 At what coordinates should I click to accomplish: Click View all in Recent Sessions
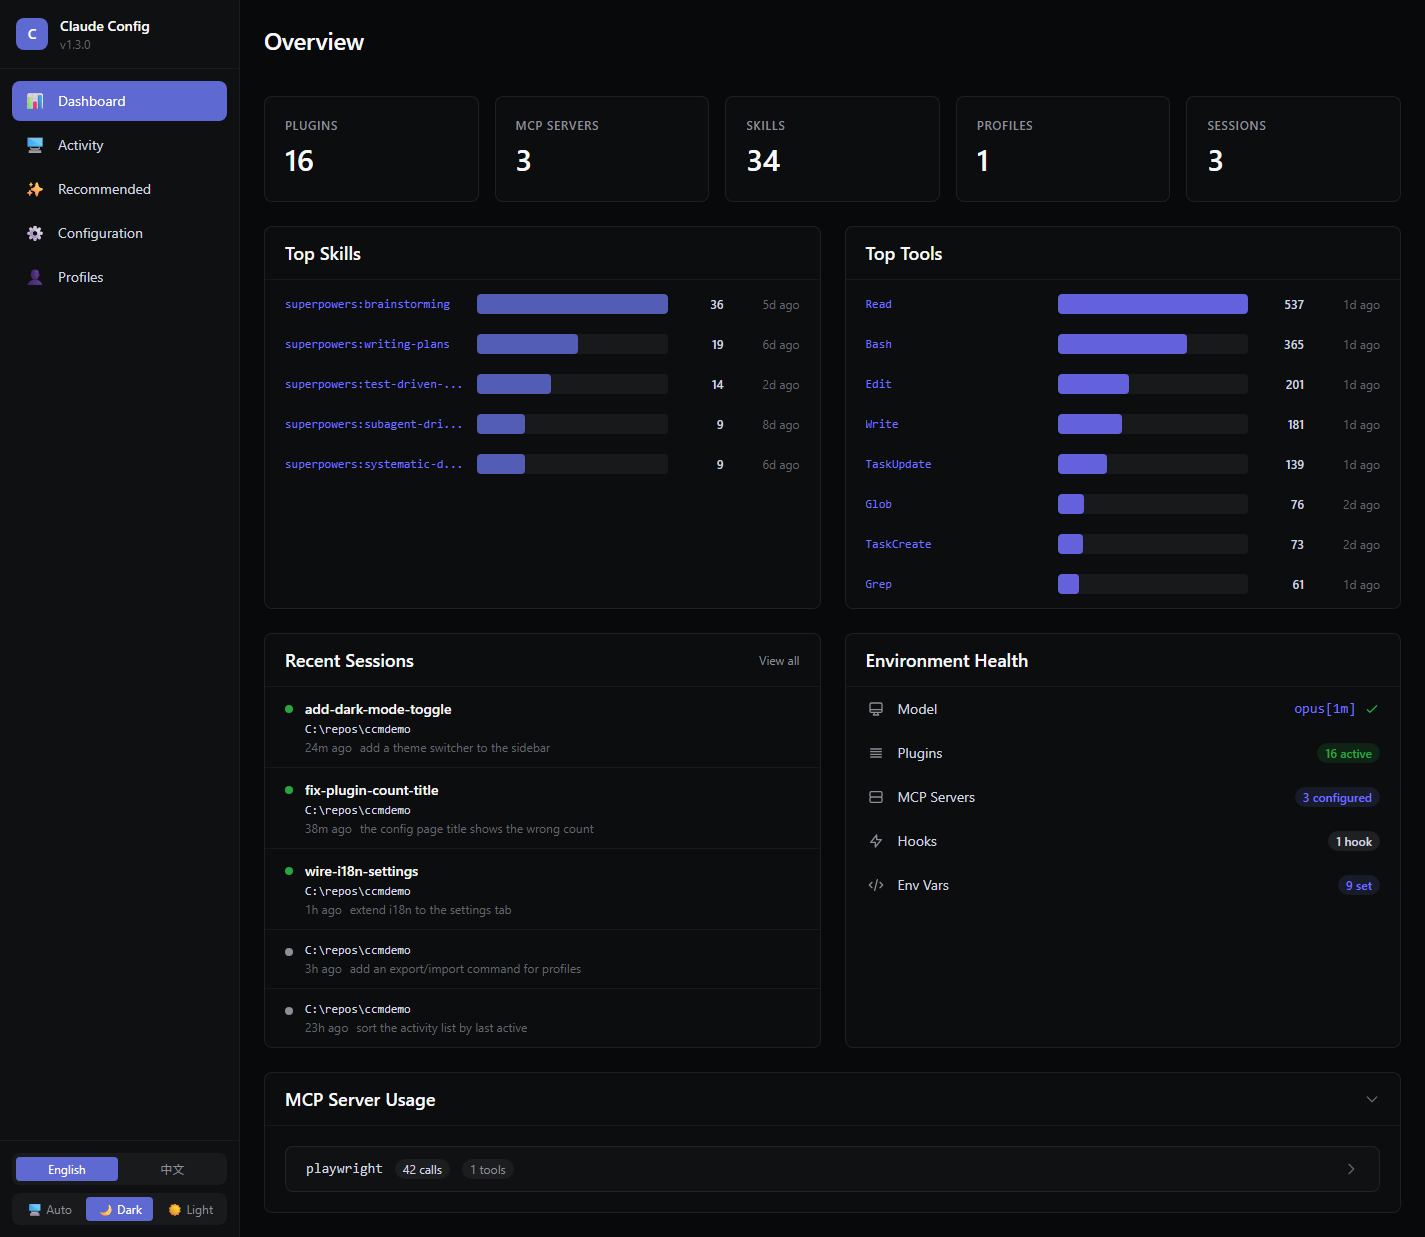[779, 661]
